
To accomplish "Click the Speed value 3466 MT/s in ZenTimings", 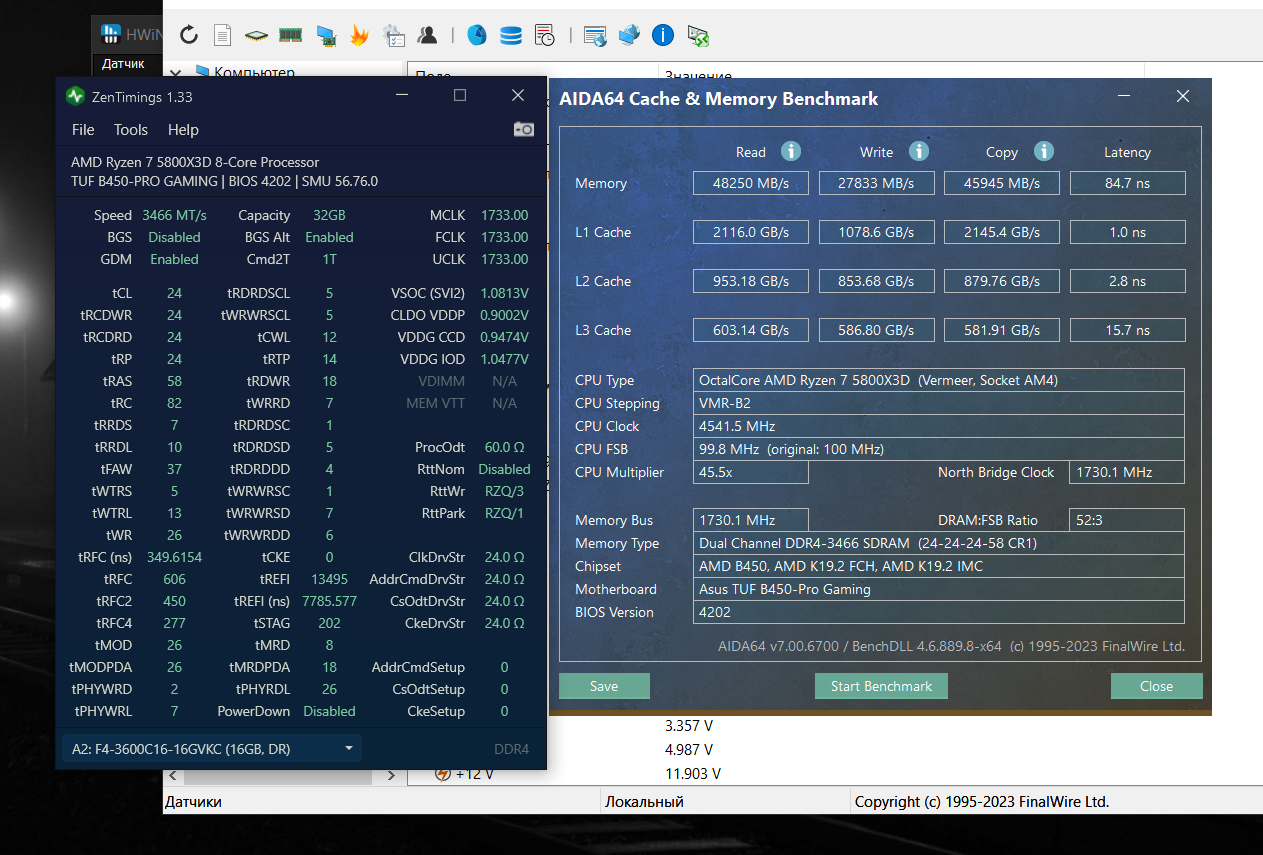I will [x=175, y=215].
